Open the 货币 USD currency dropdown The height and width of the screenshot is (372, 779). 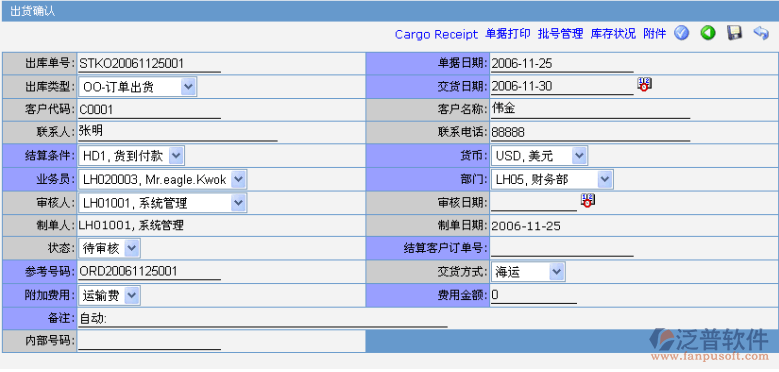coord(540,156)
